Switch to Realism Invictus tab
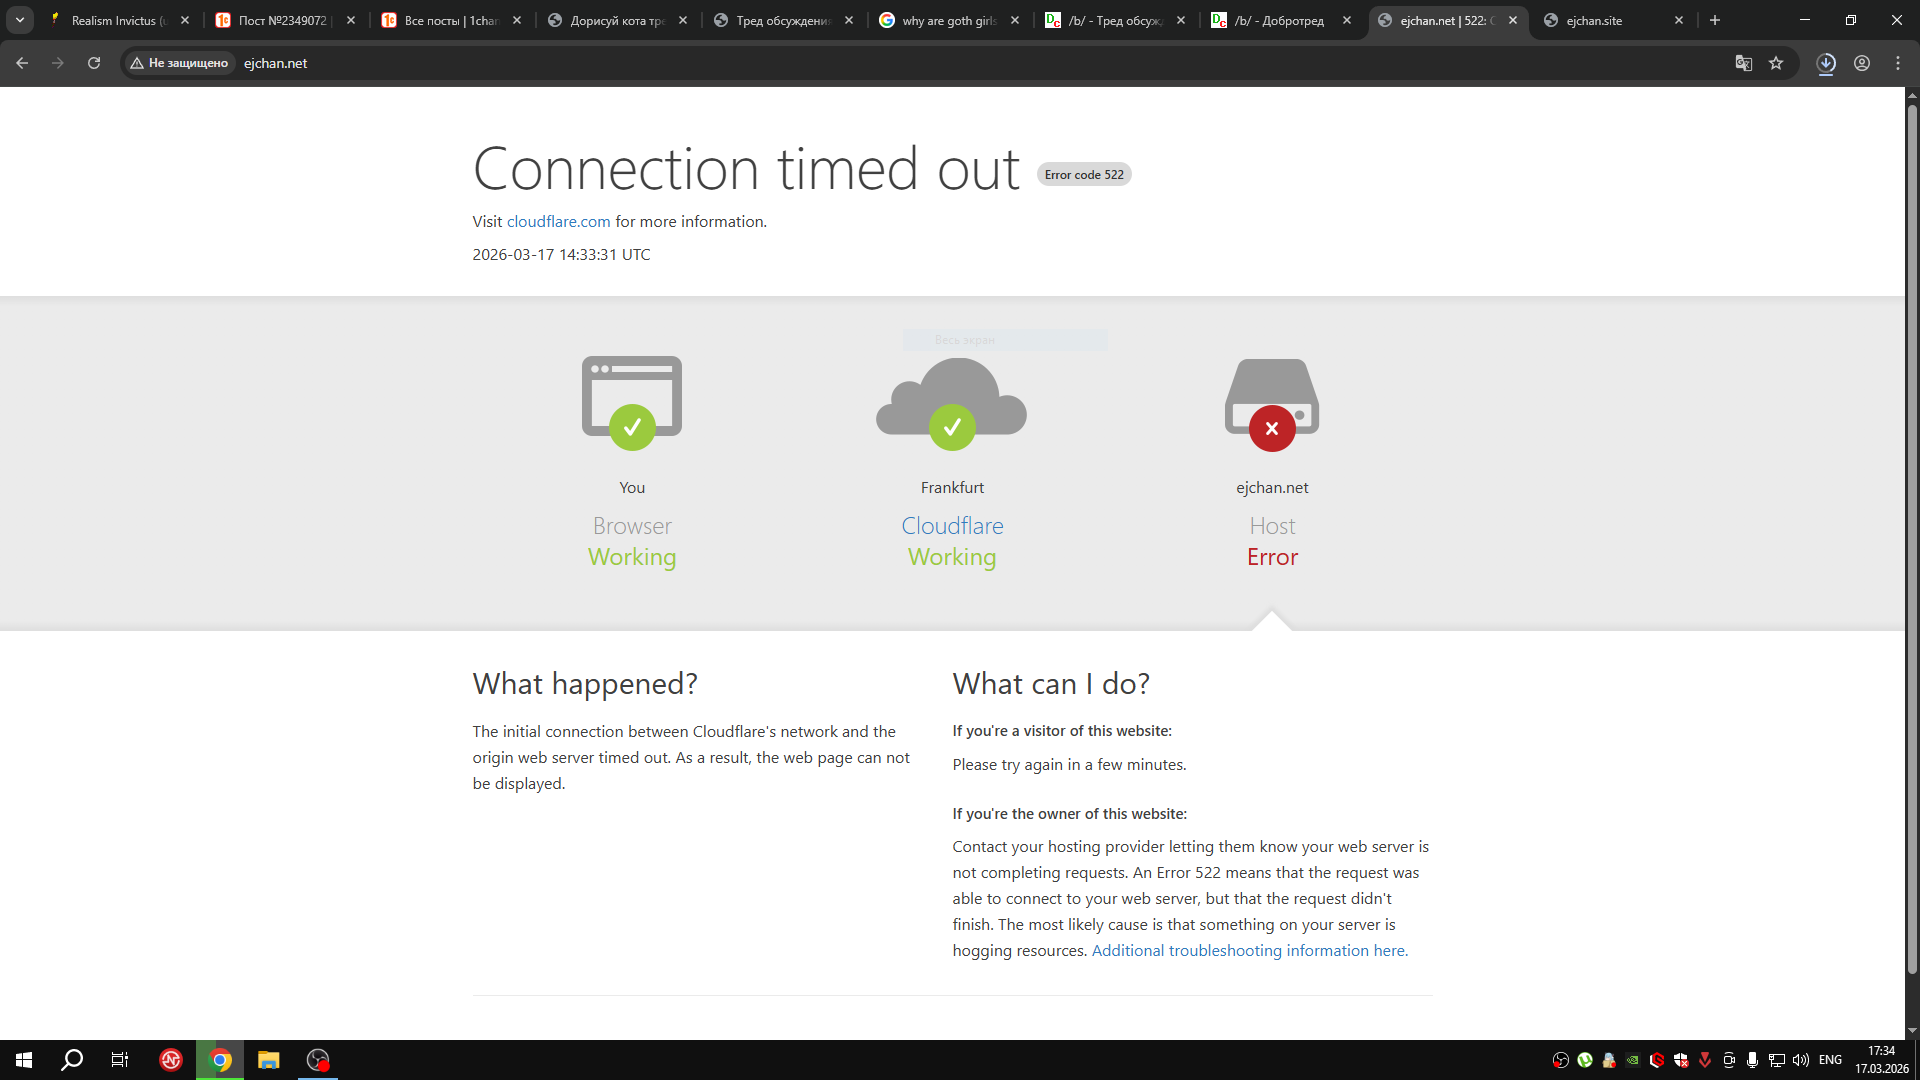This screenshot has height=1080, width=1920. (115, 20)
